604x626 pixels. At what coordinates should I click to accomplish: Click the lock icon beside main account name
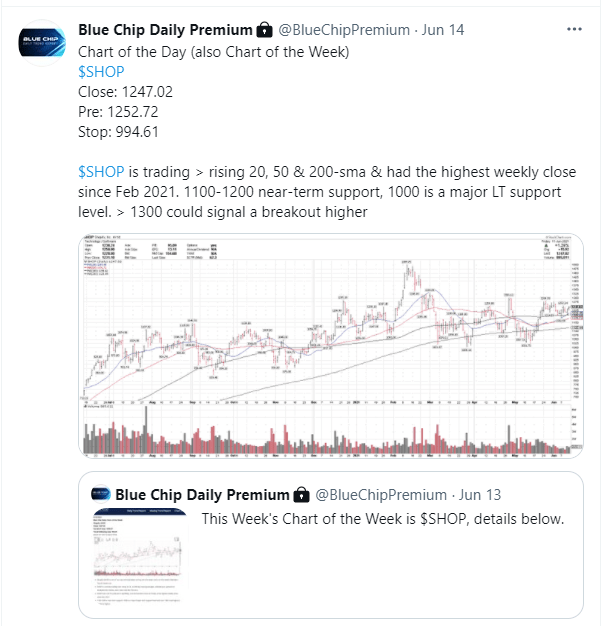[x=264, y=30]
